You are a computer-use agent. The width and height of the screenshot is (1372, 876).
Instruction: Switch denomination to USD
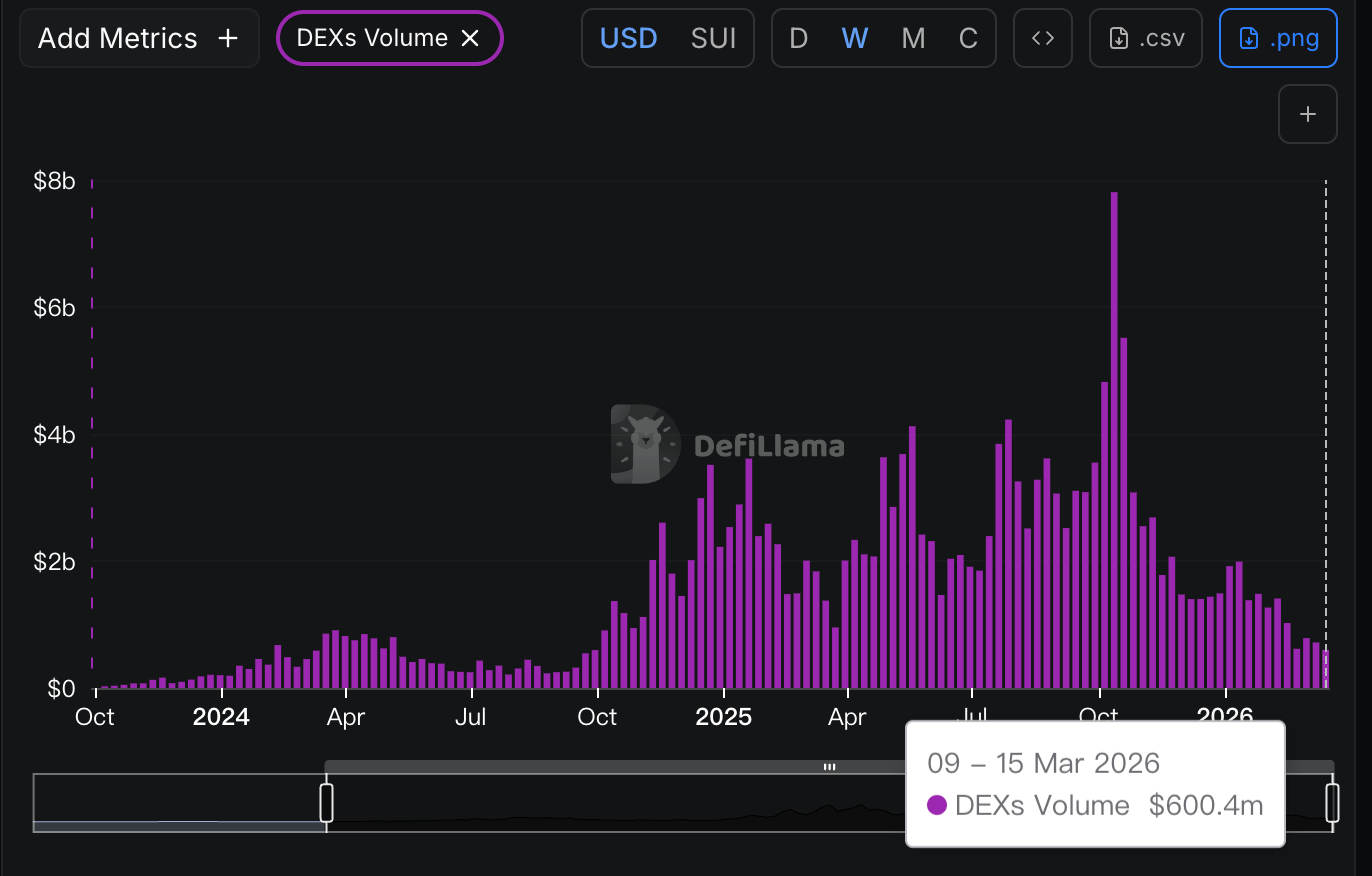click(x=628, y=38)
